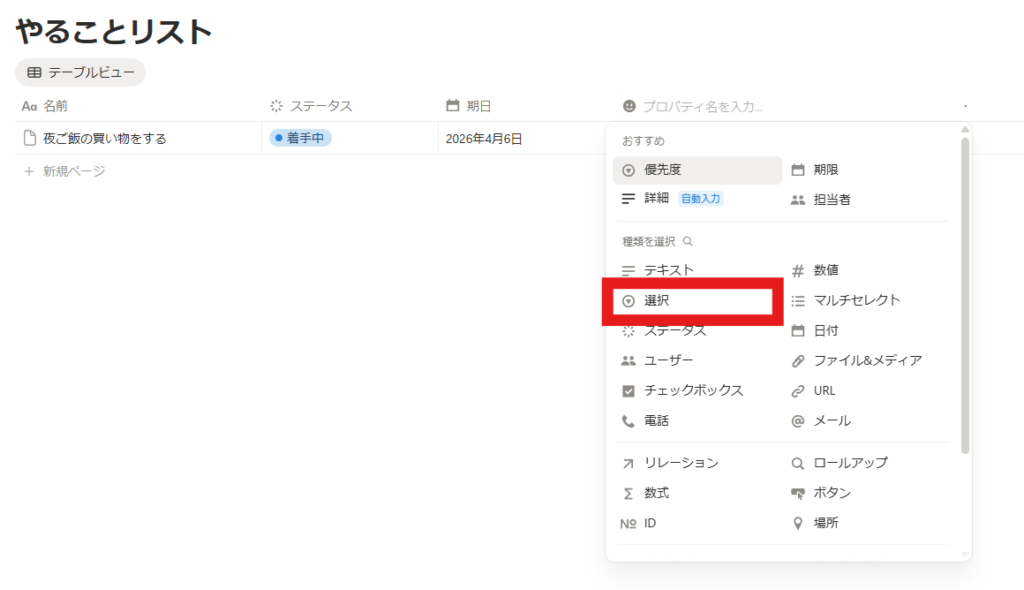Click the smiley icon beside property name field
Screen dimensions: 1024x590
(x=629, y=106)
